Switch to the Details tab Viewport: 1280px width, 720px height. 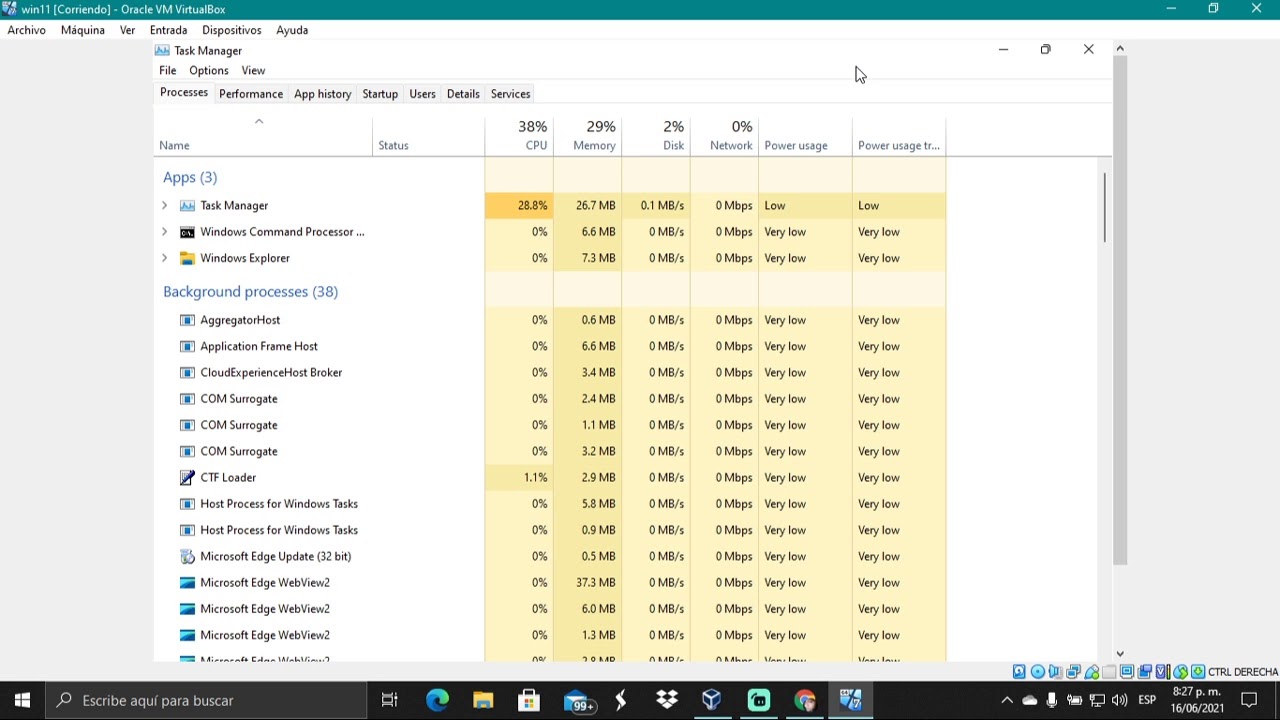click(463, 94)
